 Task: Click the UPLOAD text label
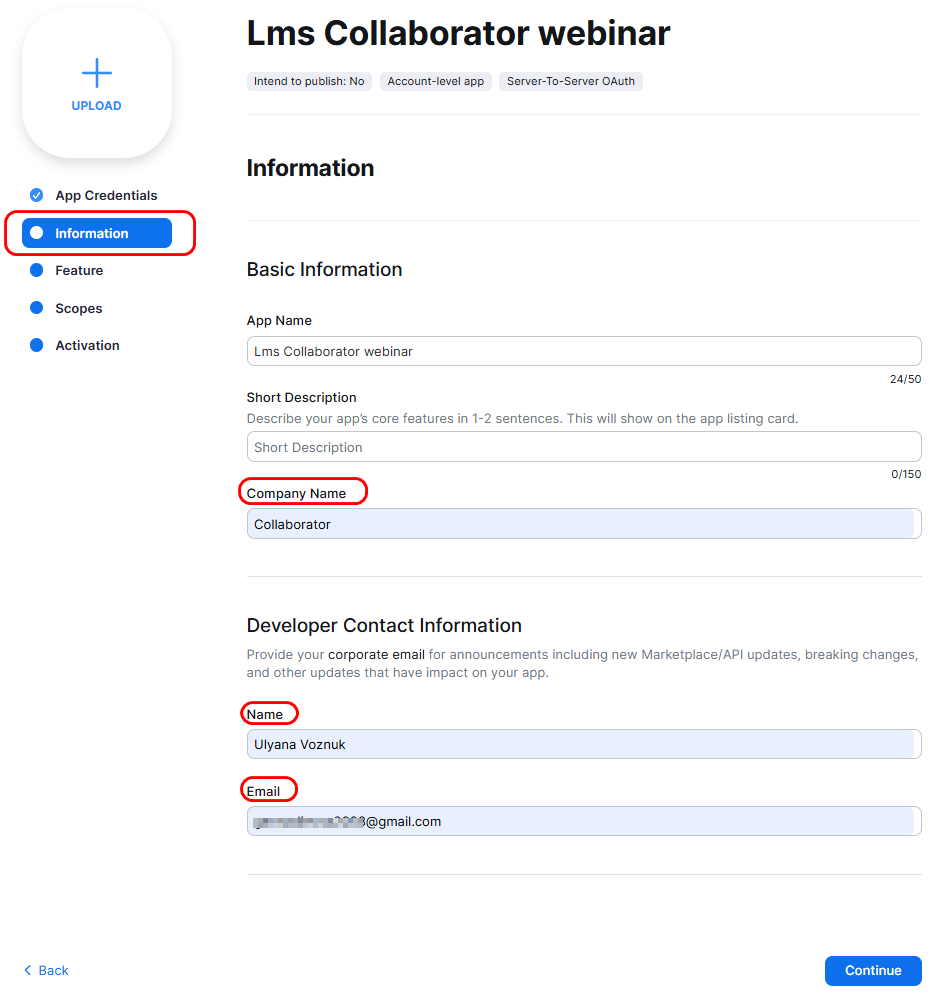tap(97, 106)
